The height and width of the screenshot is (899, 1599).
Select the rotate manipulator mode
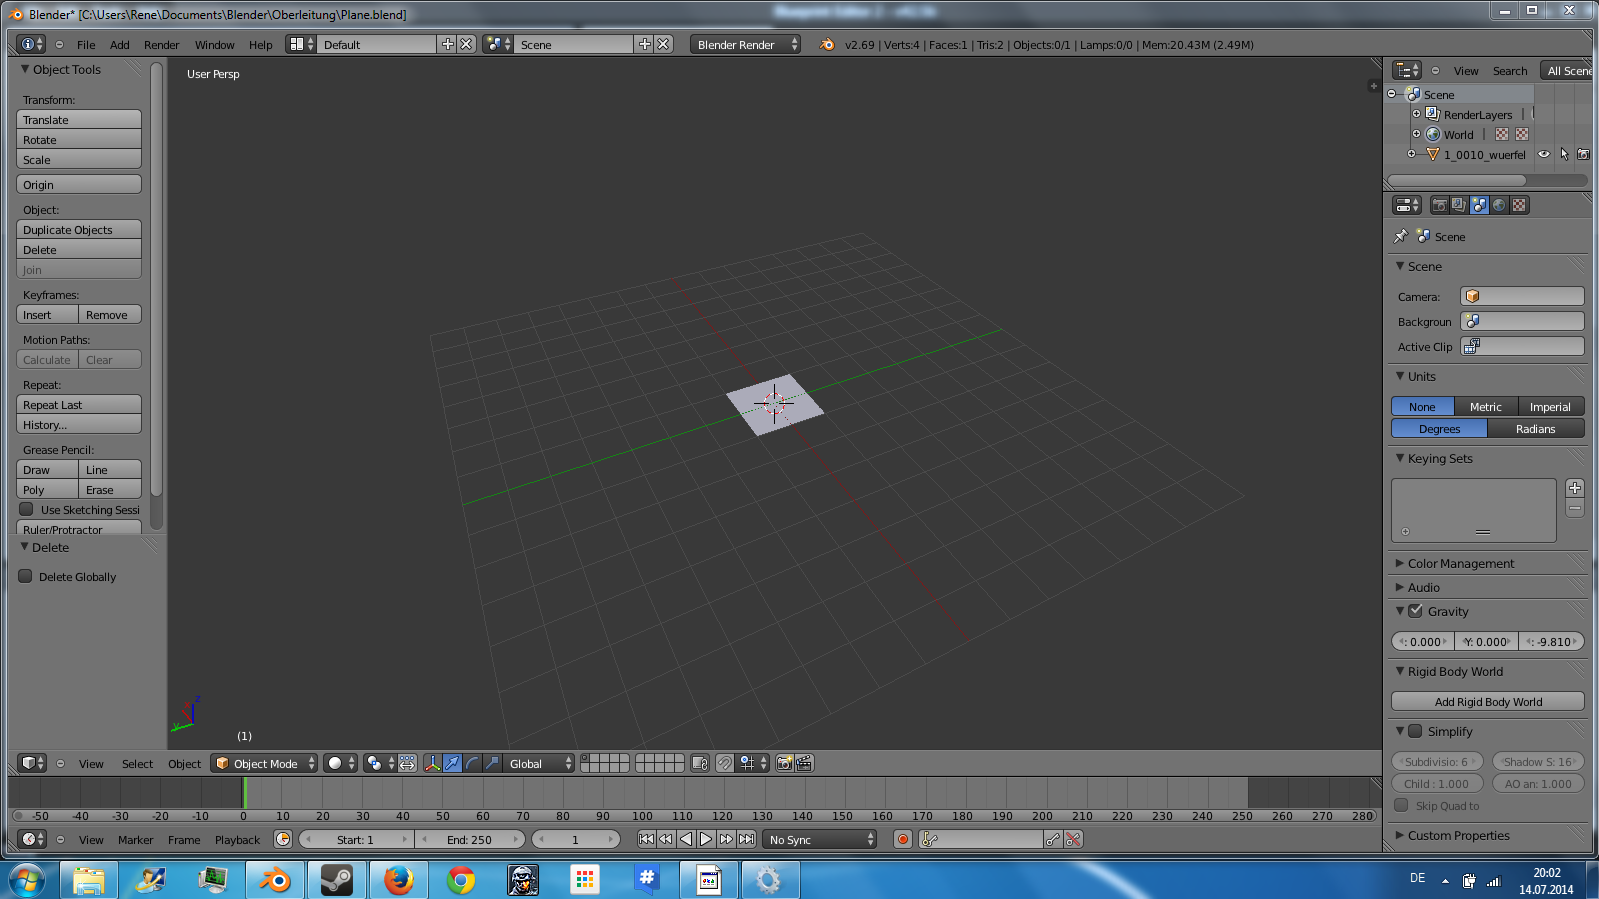point(472,763)
